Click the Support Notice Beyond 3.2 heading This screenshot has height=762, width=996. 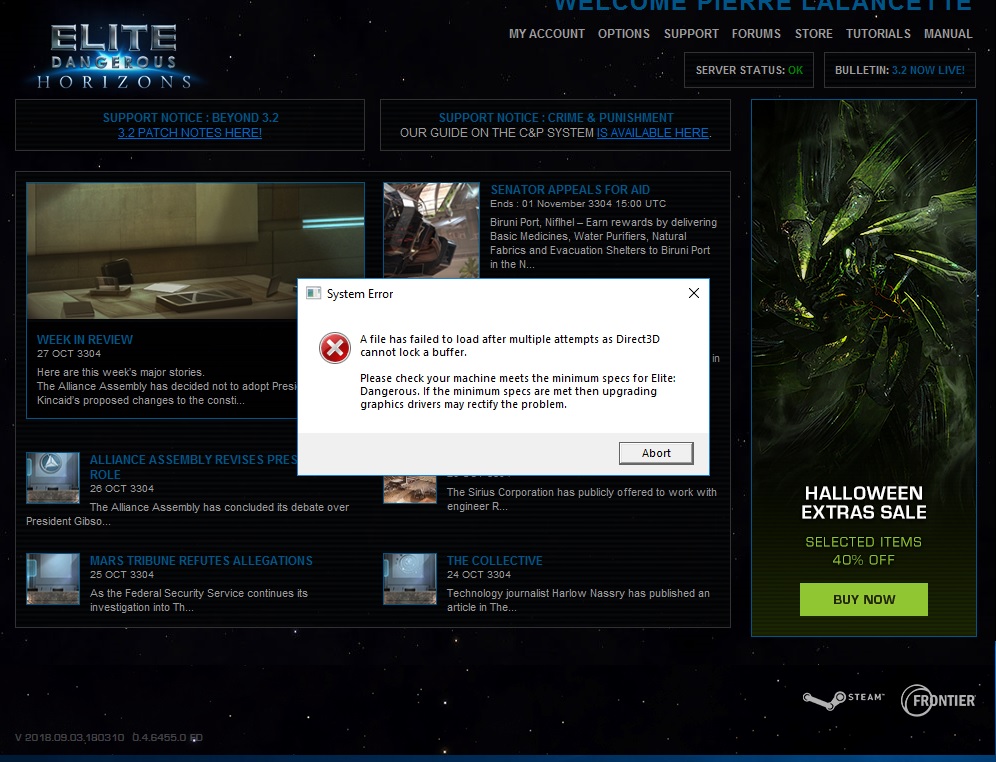coord(191,117)
